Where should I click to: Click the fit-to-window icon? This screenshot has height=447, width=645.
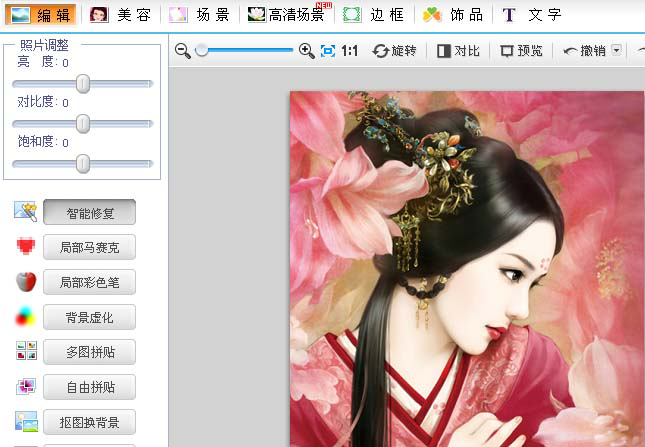coord(327,50)
